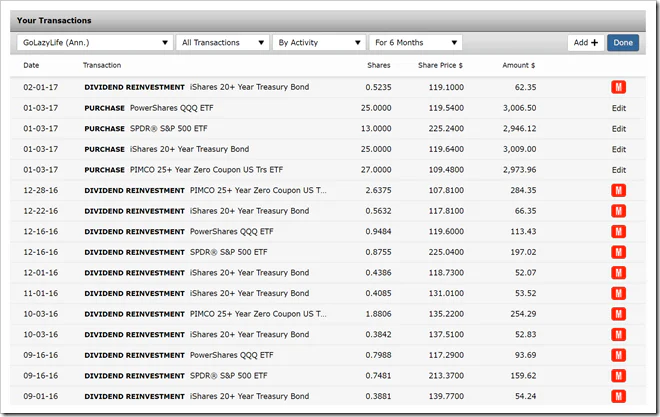Click the red M icon for 09-01-16 row
The width and height of the screenshot is (660, 417).
point(618,396)
